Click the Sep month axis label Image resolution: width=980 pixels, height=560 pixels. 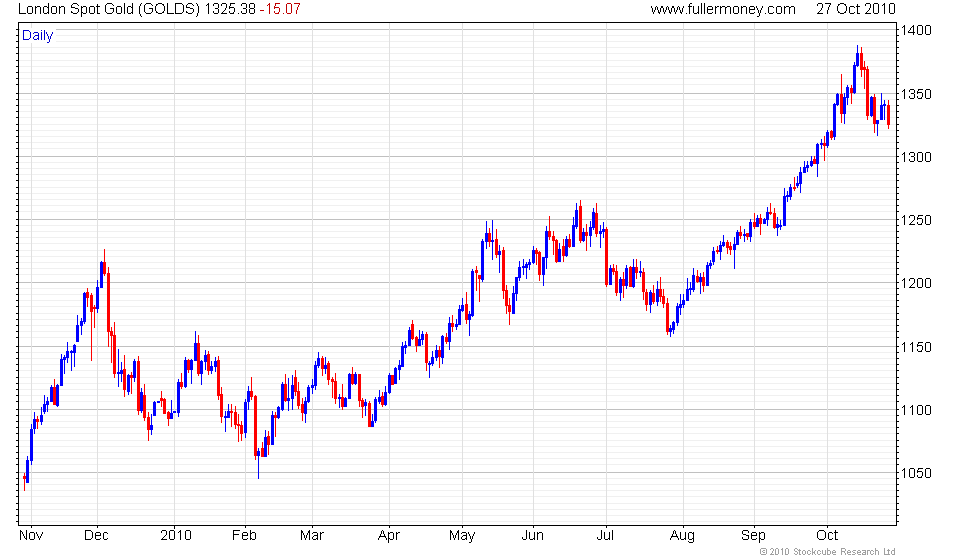[x=753, y=536]
